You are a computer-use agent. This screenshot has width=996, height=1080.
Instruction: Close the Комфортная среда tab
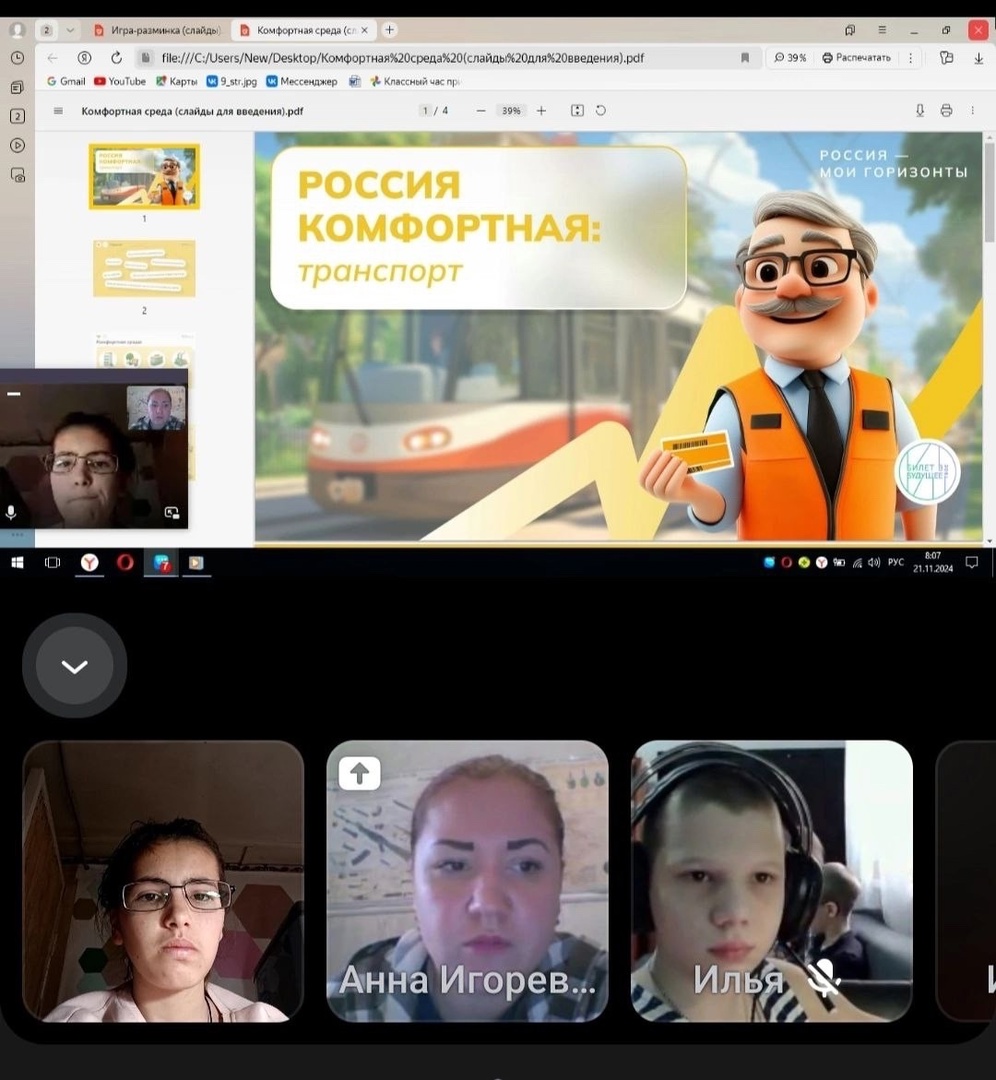pos(365,30)
